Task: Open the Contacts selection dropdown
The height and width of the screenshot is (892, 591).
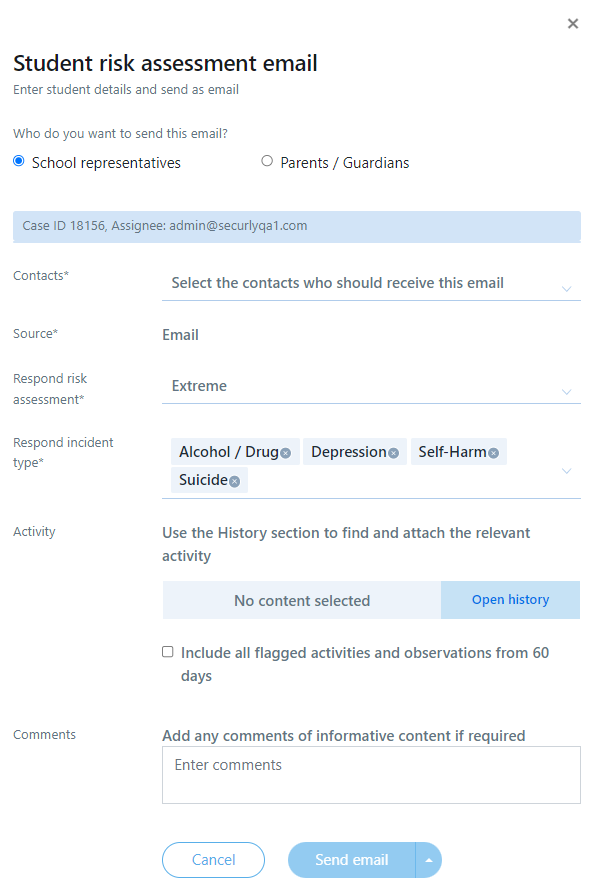Action: coord(371,283)
